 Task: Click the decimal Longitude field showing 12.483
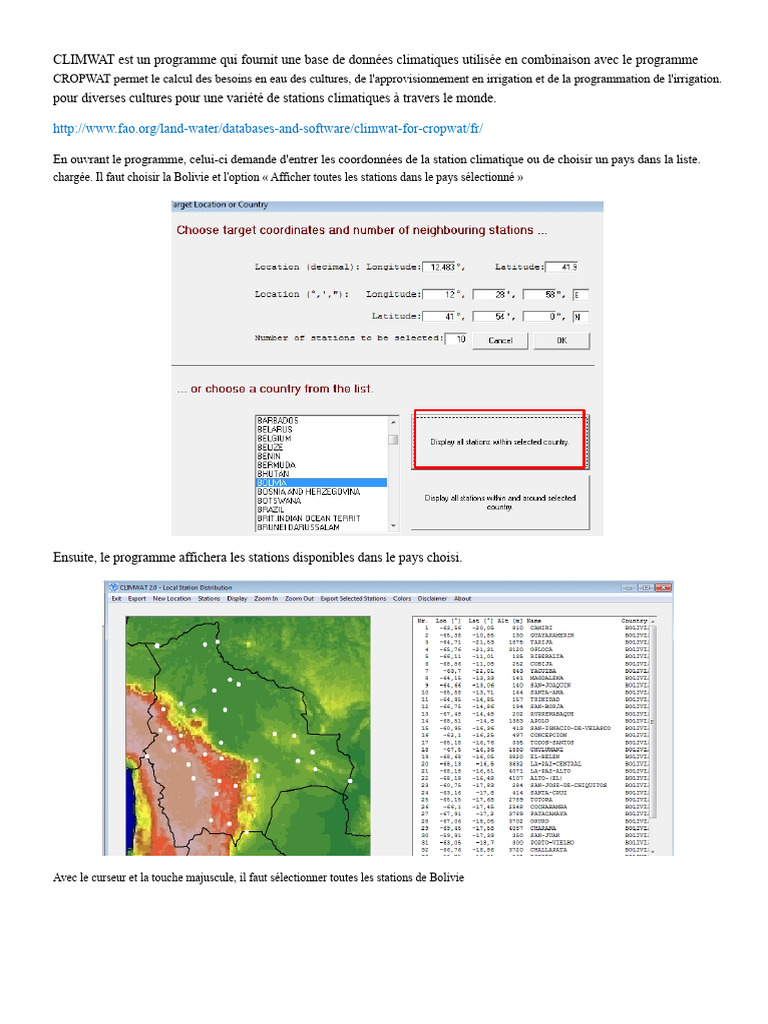[440, 267]
